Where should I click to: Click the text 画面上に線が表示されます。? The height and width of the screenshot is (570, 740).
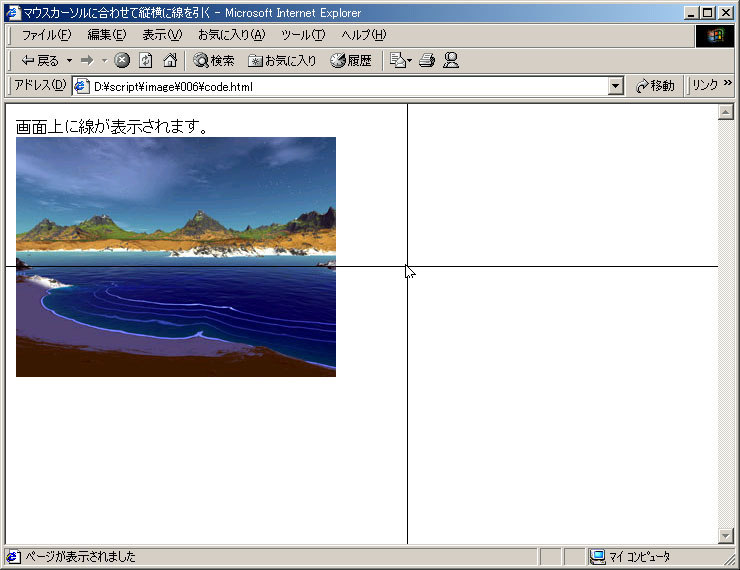[111, 126]
